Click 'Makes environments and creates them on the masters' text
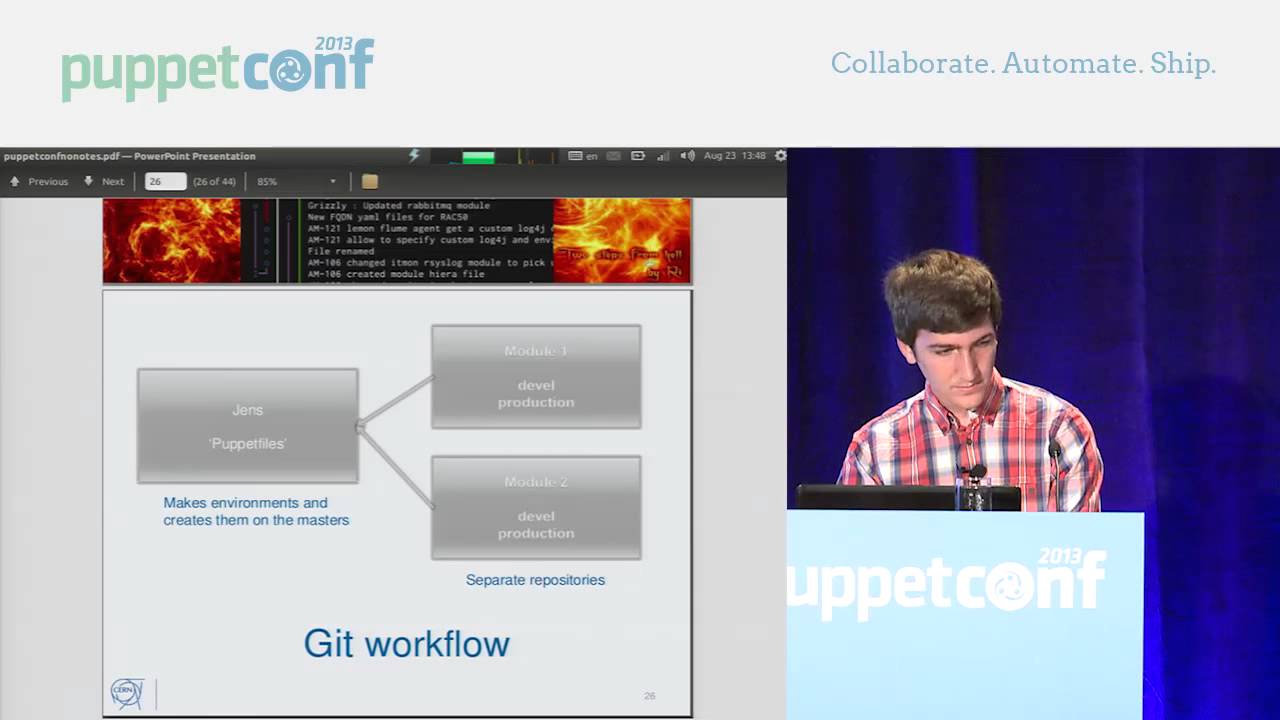 tap(256, 512)
